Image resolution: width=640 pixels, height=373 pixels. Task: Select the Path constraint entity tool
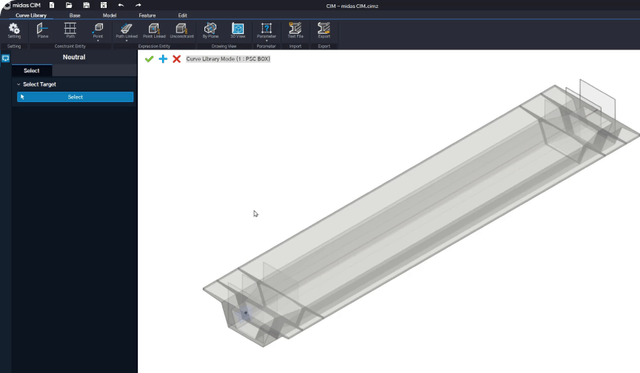tap(70, 31)
